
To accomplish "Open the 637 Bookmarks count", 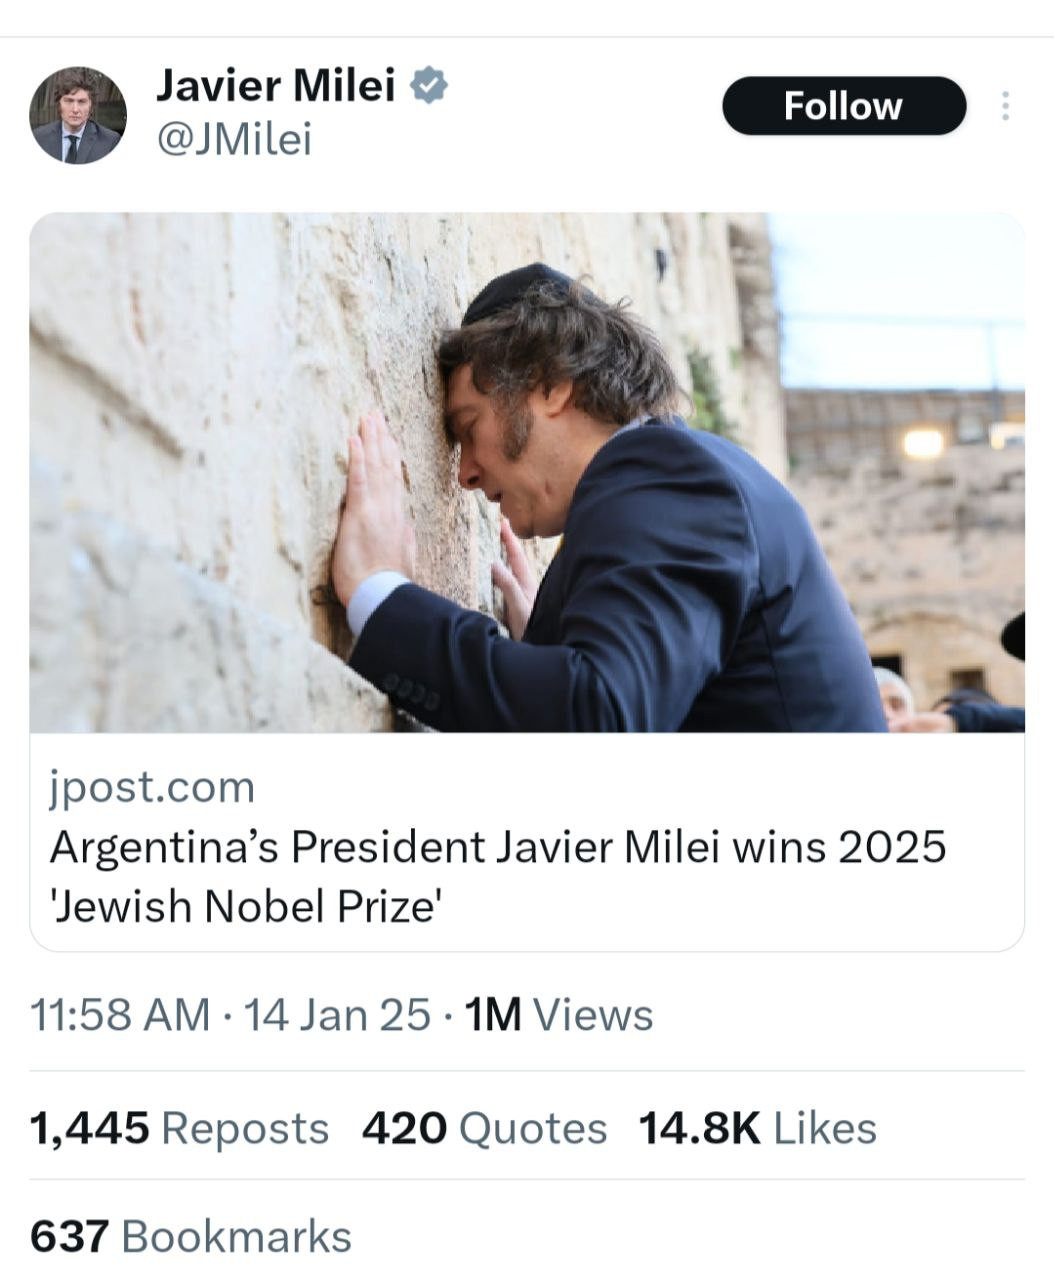I will (190, 1236).
